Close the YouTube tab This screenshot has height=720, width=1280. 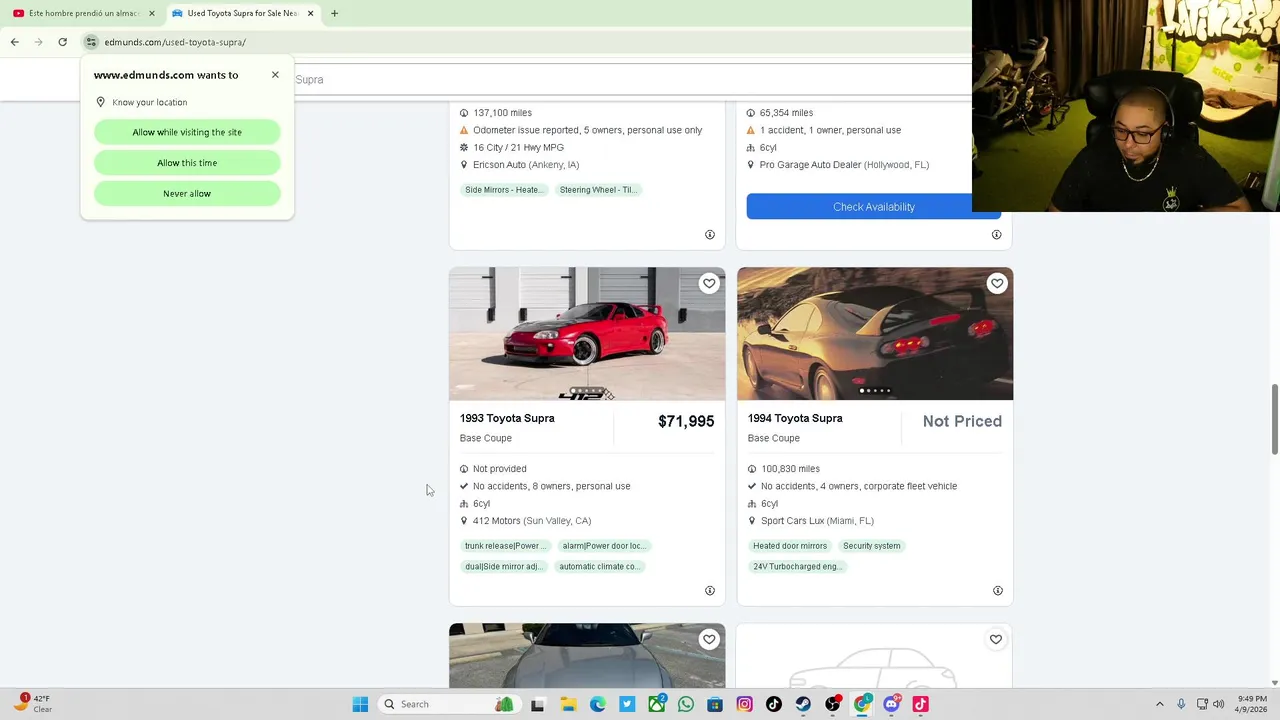[x=152, y=13]
